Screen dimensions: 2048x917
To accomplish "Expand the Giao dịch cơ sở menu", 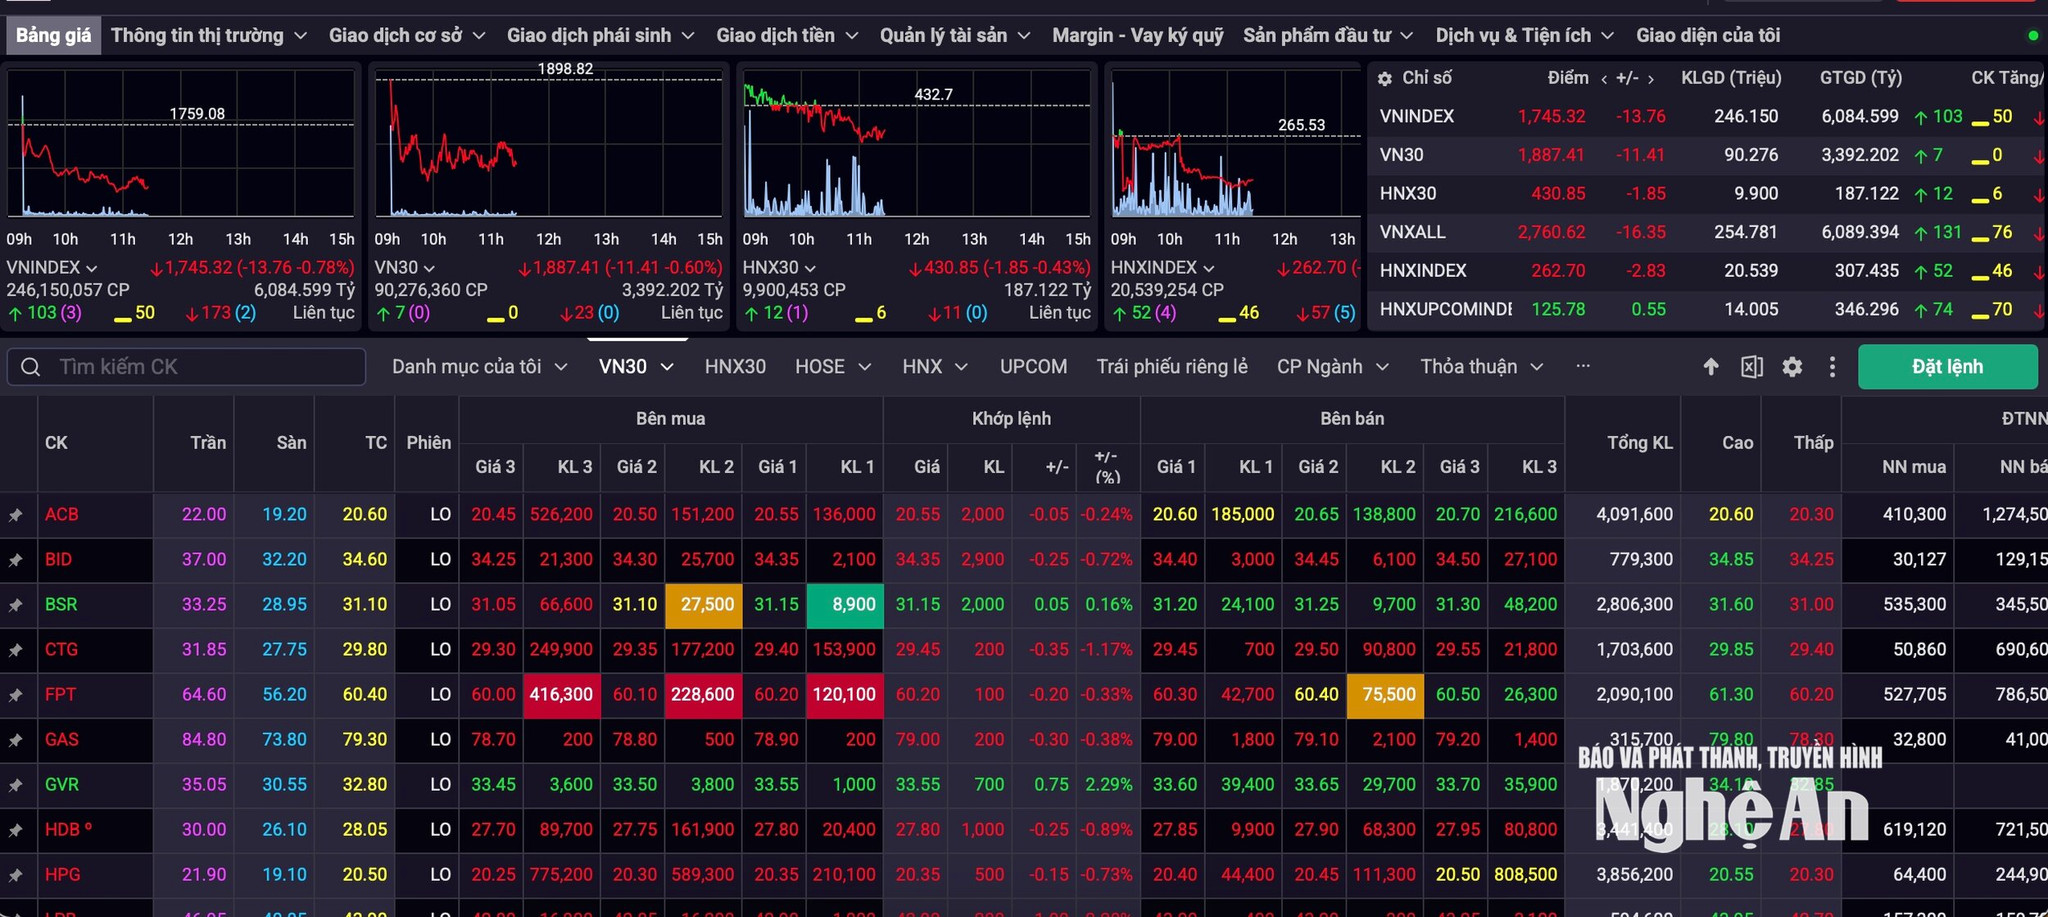I will [x=407, y=35].
